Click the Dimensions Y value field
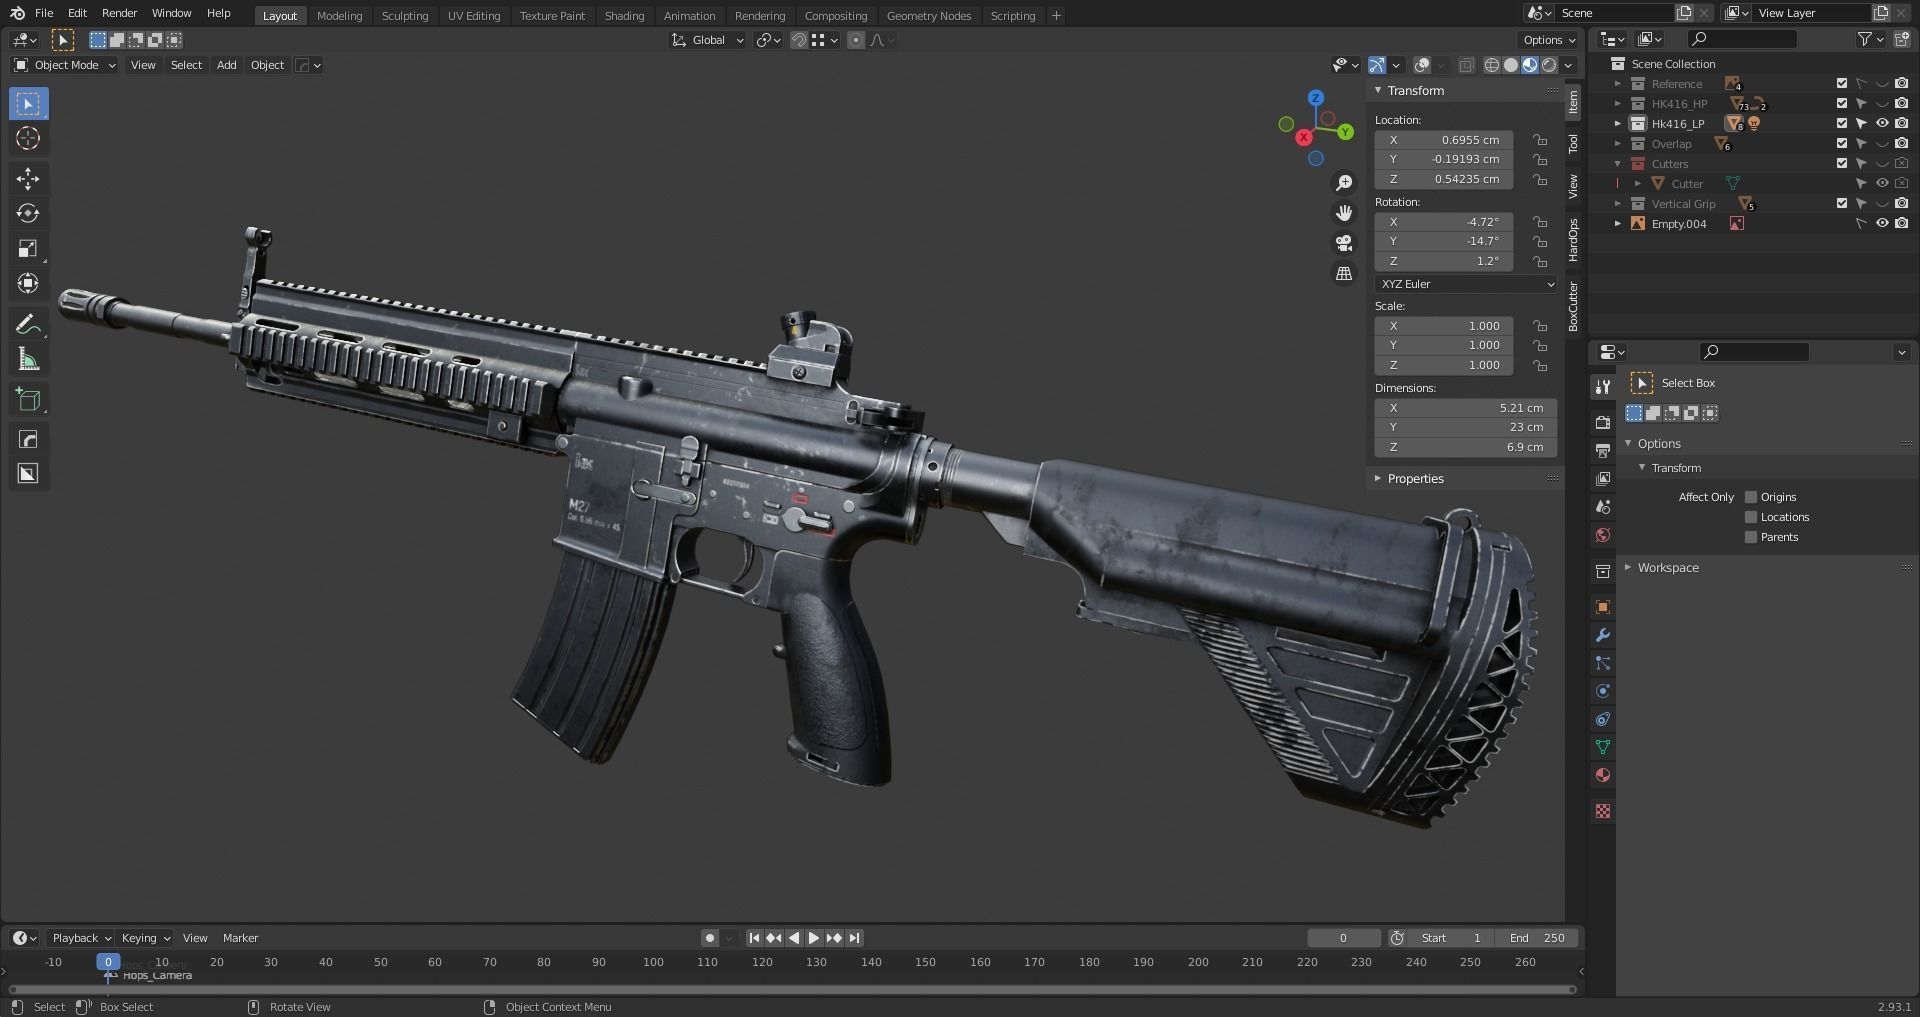 (1466, 427)
